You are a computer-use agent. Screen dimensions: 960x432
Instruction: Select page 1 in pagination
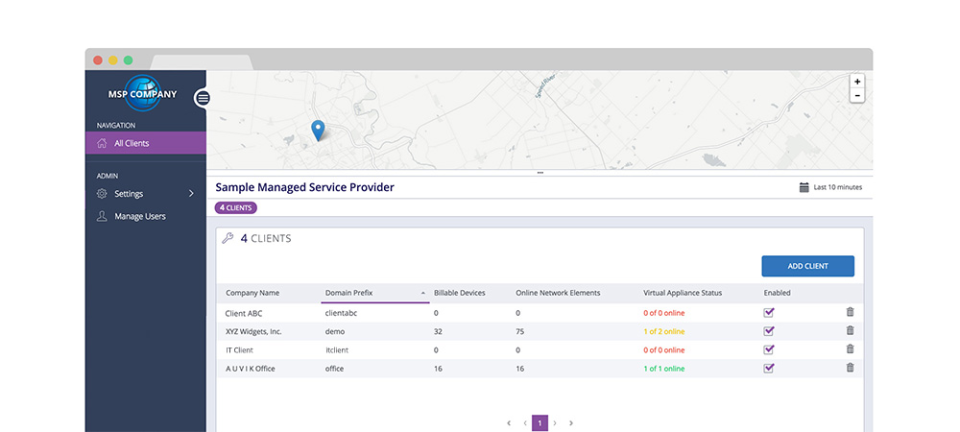(x=540, y=423)
